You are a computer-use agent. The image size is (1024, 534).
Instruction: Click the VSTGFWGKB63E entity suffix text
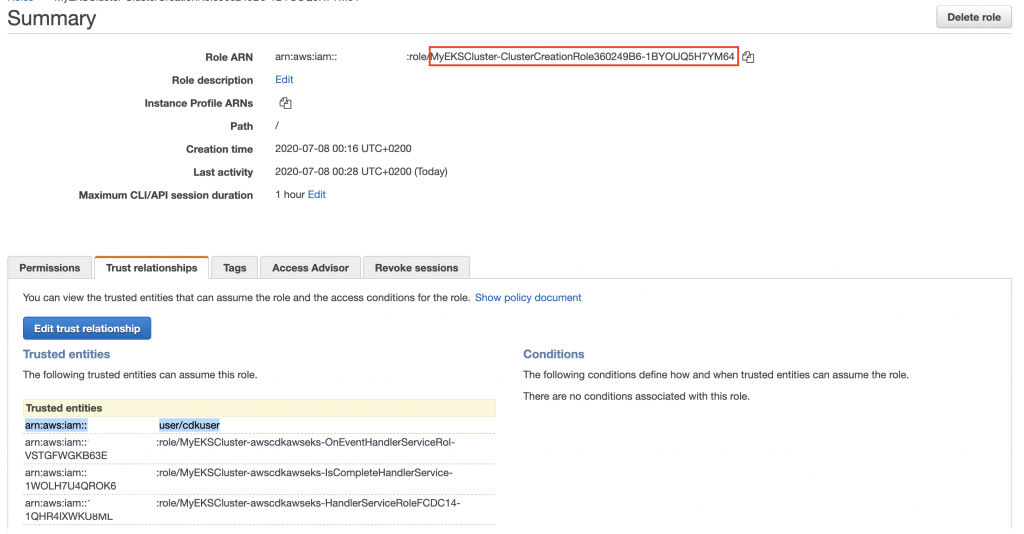point(66,456)
